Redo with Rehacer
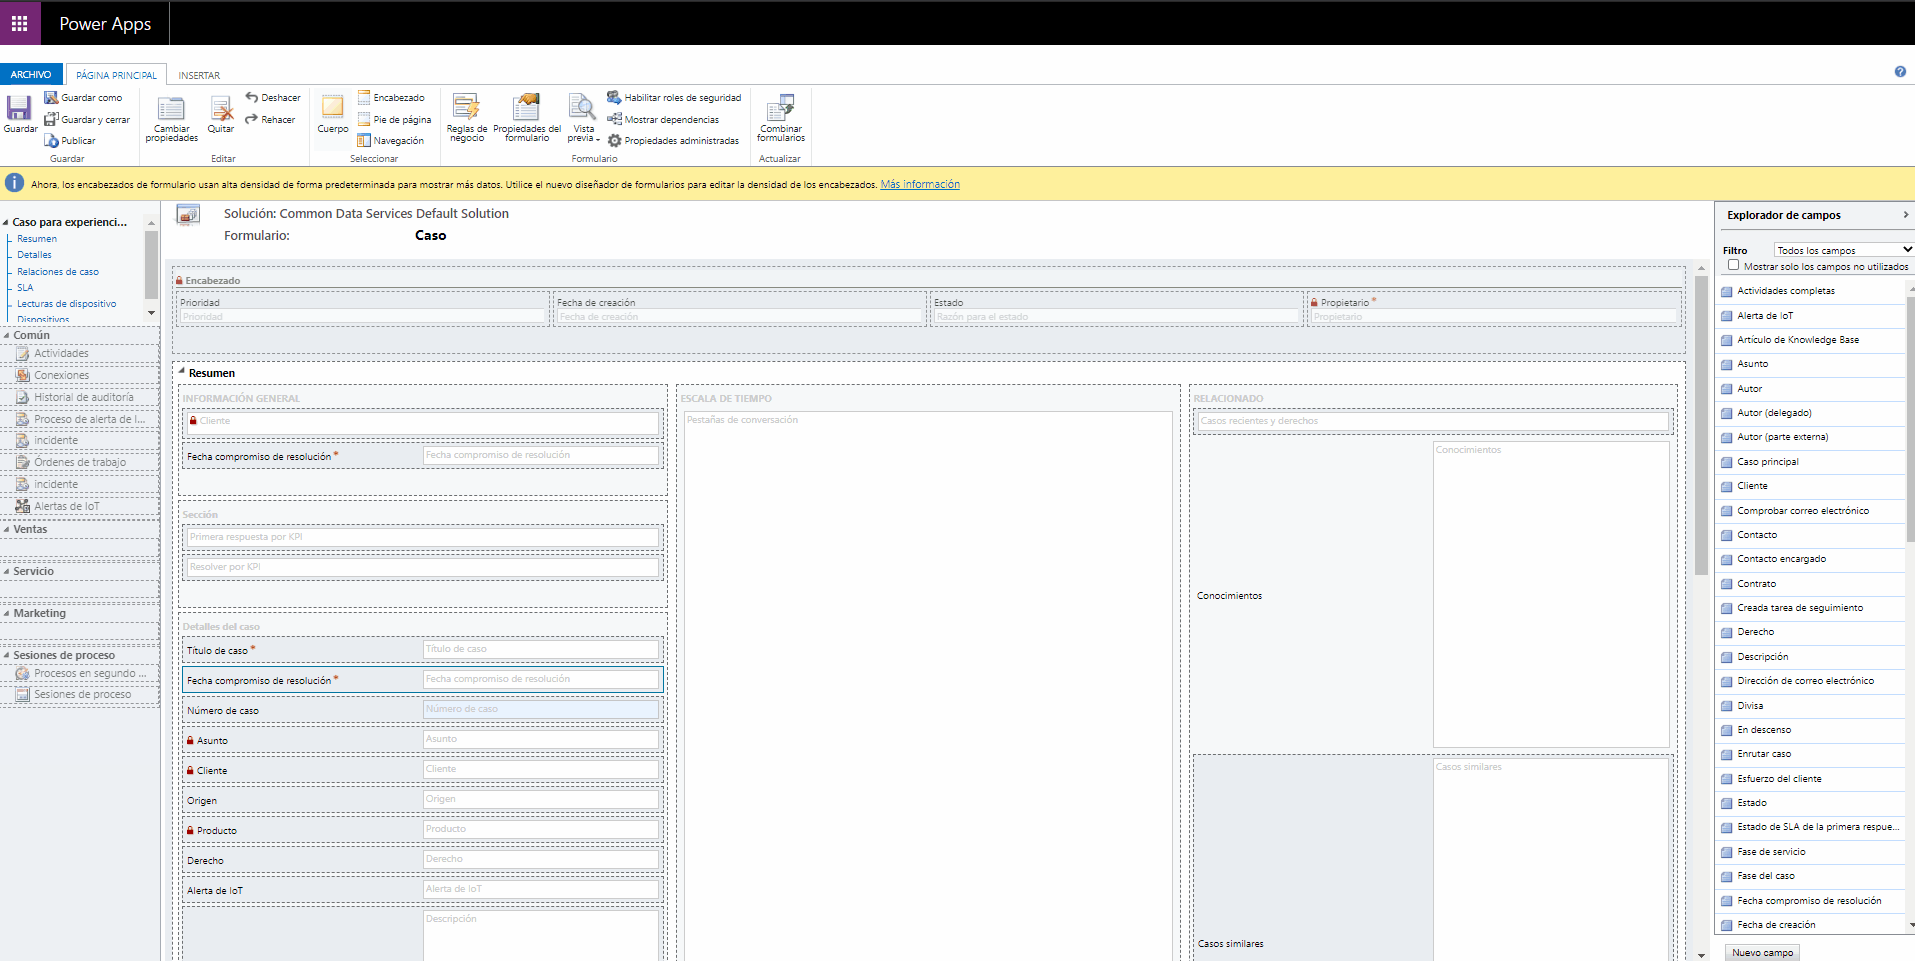The image size is (1915, 961). pyautogui.click(x=270, y=120)
